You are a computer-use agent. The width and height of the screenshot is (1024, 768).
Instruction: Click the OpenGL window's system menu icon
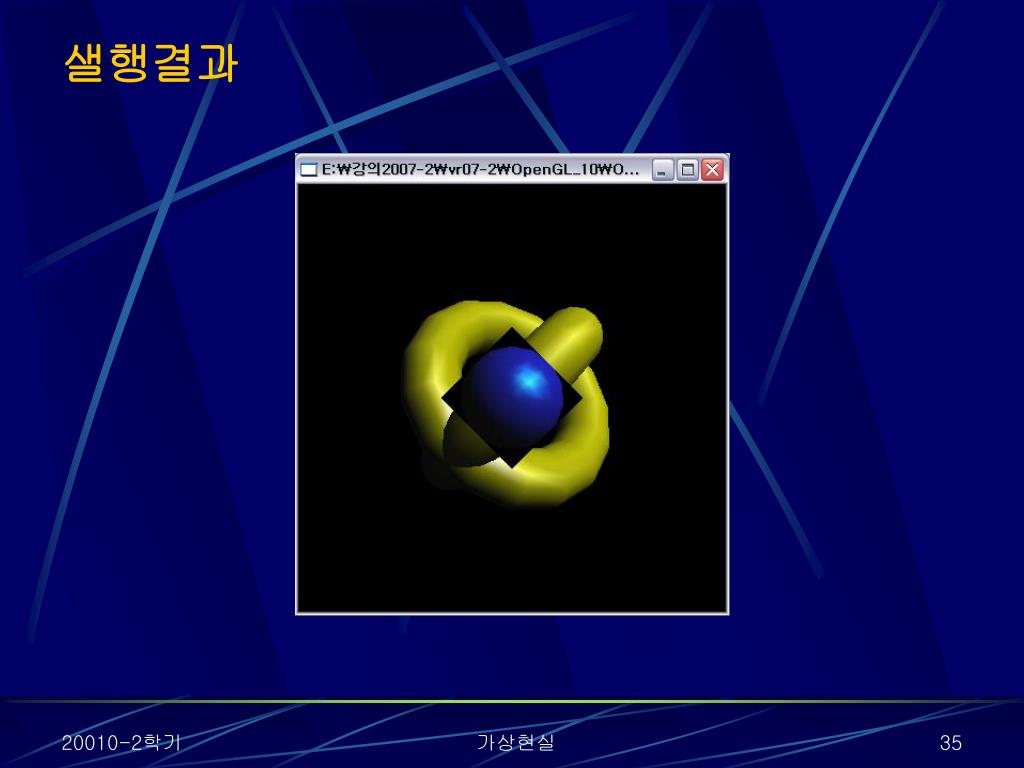coord(308,170)
